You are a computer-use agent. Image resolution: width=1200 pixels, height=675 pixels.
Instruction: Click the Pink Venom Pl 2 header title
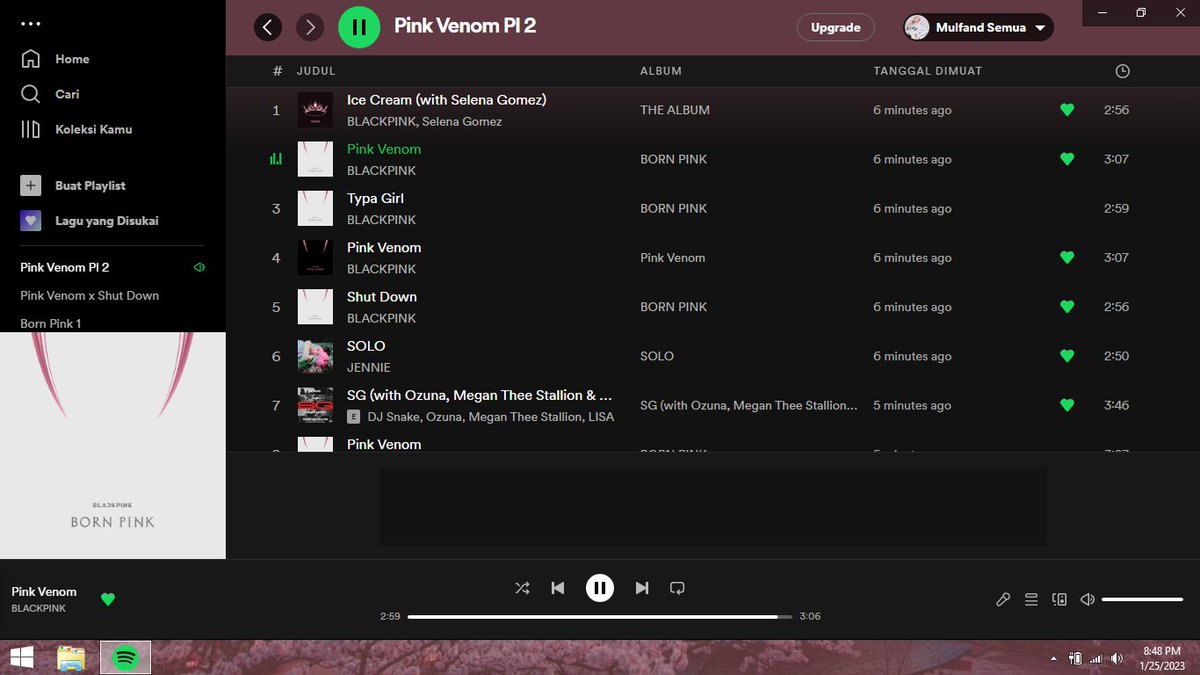pos(465,26)
